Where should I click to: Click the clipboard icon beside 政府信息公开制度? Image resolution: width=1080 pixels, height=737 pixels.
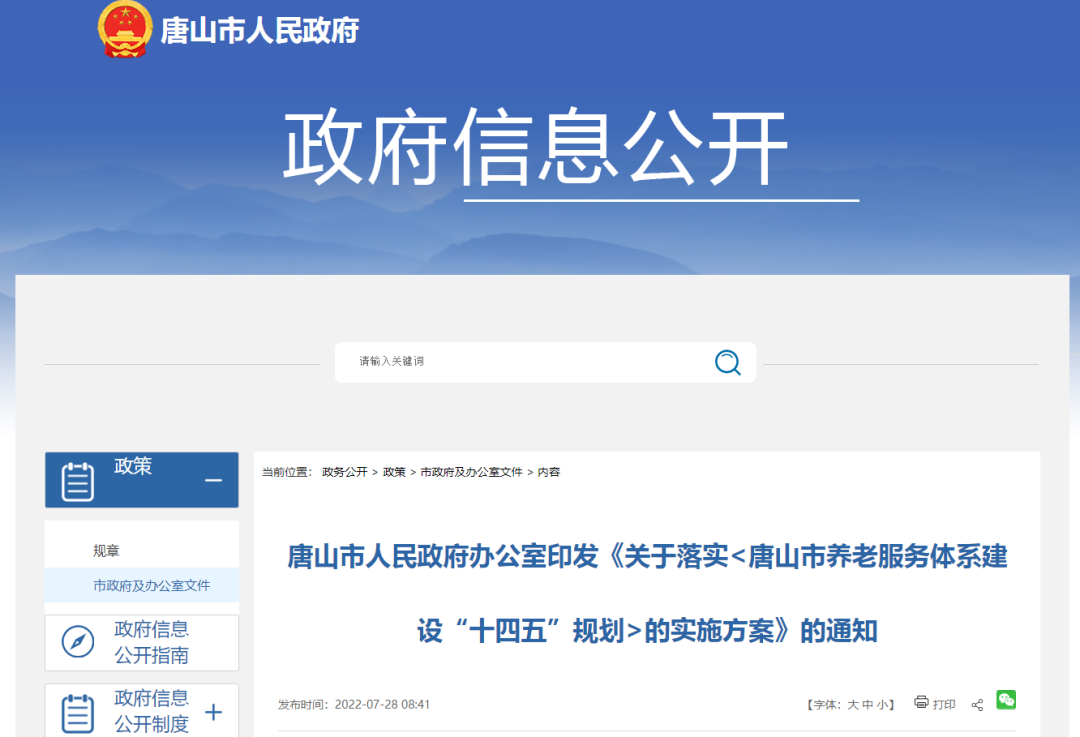78,712
